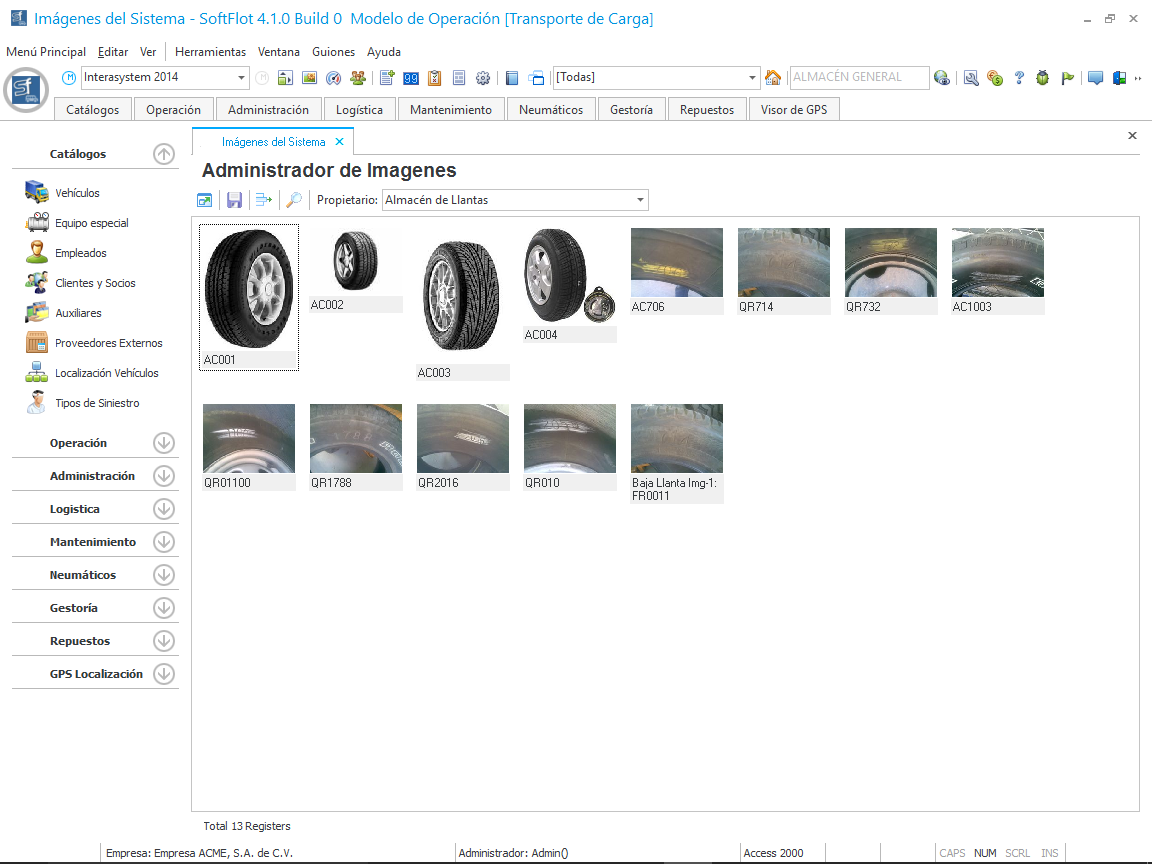
Task: Open the Propietario dropdown list
Action: (640, 200)
